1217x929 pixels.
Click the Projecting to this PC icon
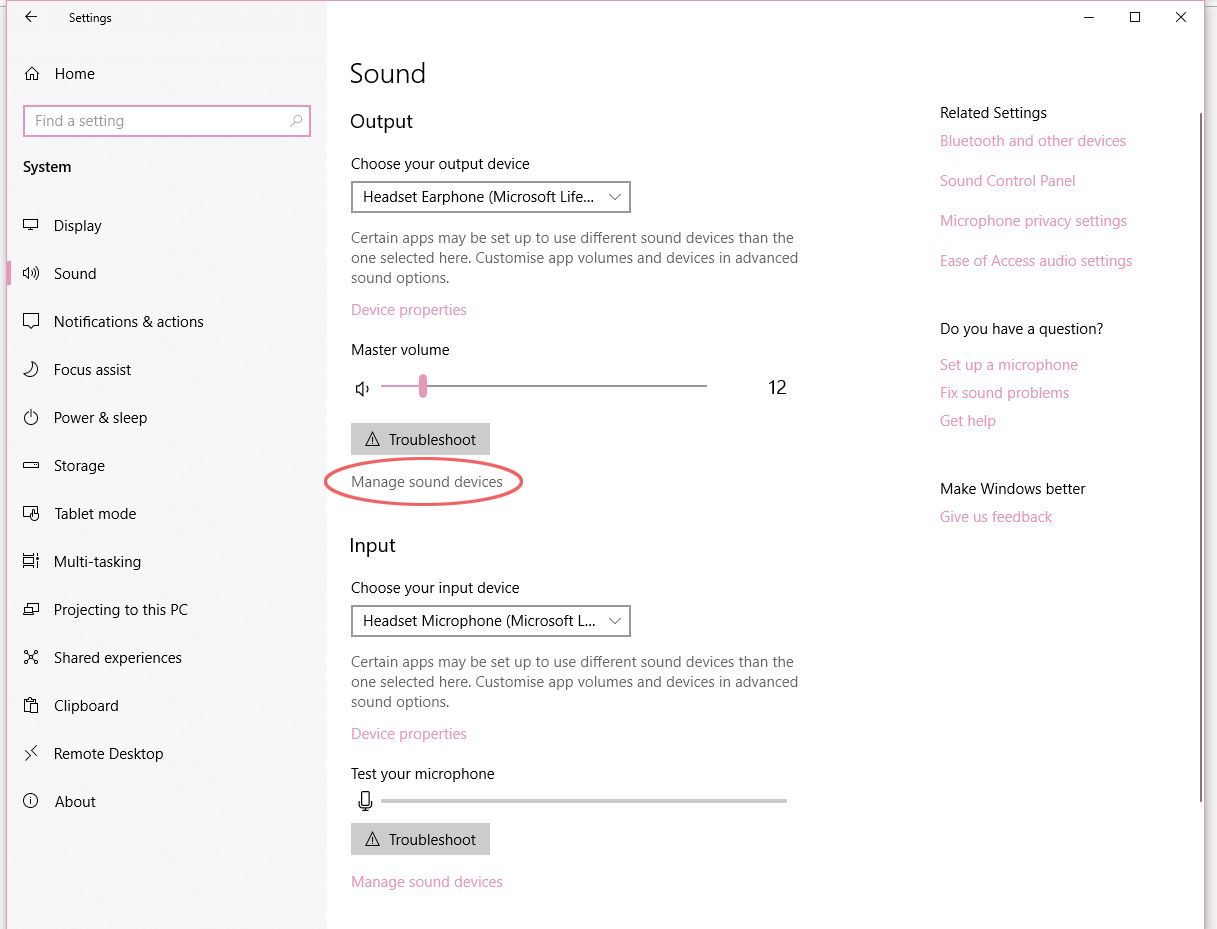click(32, 610)
